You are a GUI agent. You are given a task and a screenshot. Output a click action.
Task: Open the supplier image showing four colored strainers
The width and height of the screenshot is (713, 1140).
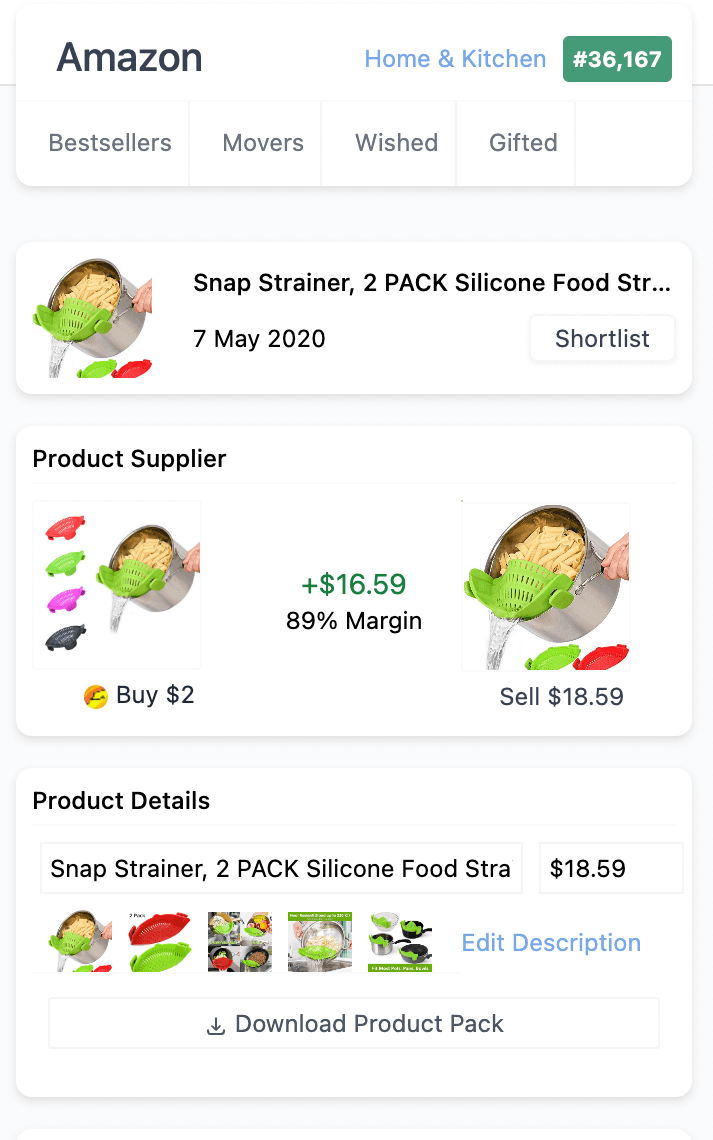point(117,585)
